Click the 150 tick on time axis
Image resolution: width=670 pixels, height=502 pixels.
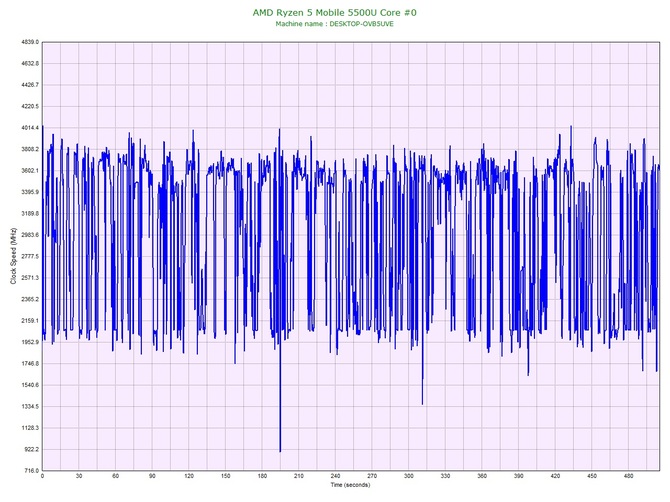point(226,476)
